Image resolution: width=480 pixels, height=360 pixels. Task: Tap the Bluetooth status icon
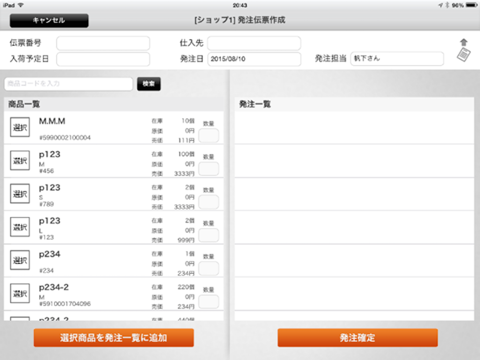[x=447, y=5]
